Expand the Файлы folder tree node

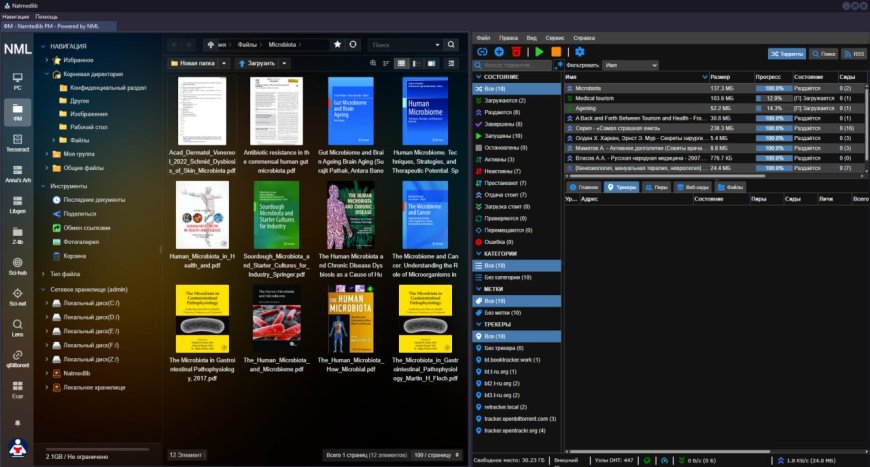point(54,140)
